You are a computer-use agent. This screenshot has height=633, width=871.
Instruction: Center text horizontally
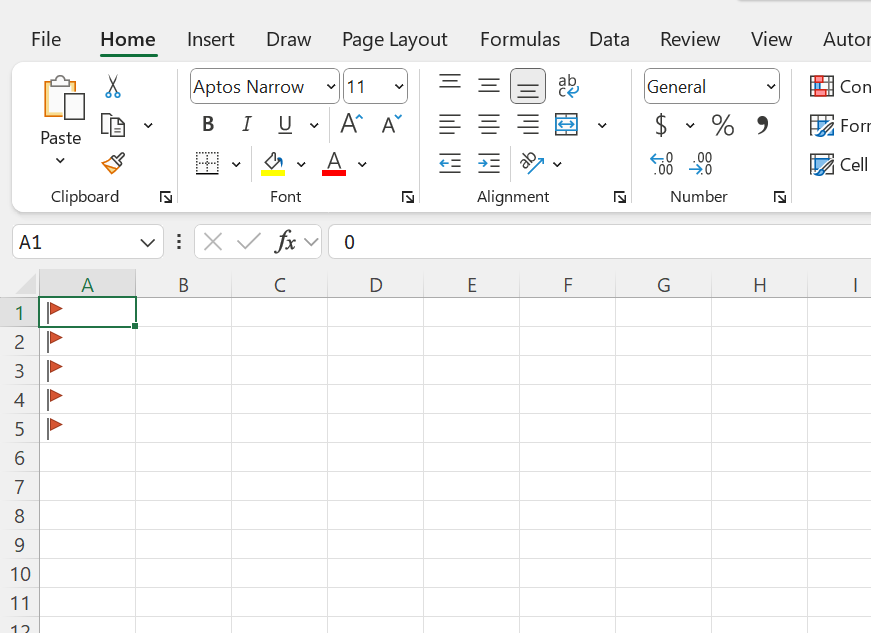[x=489, y=124]
